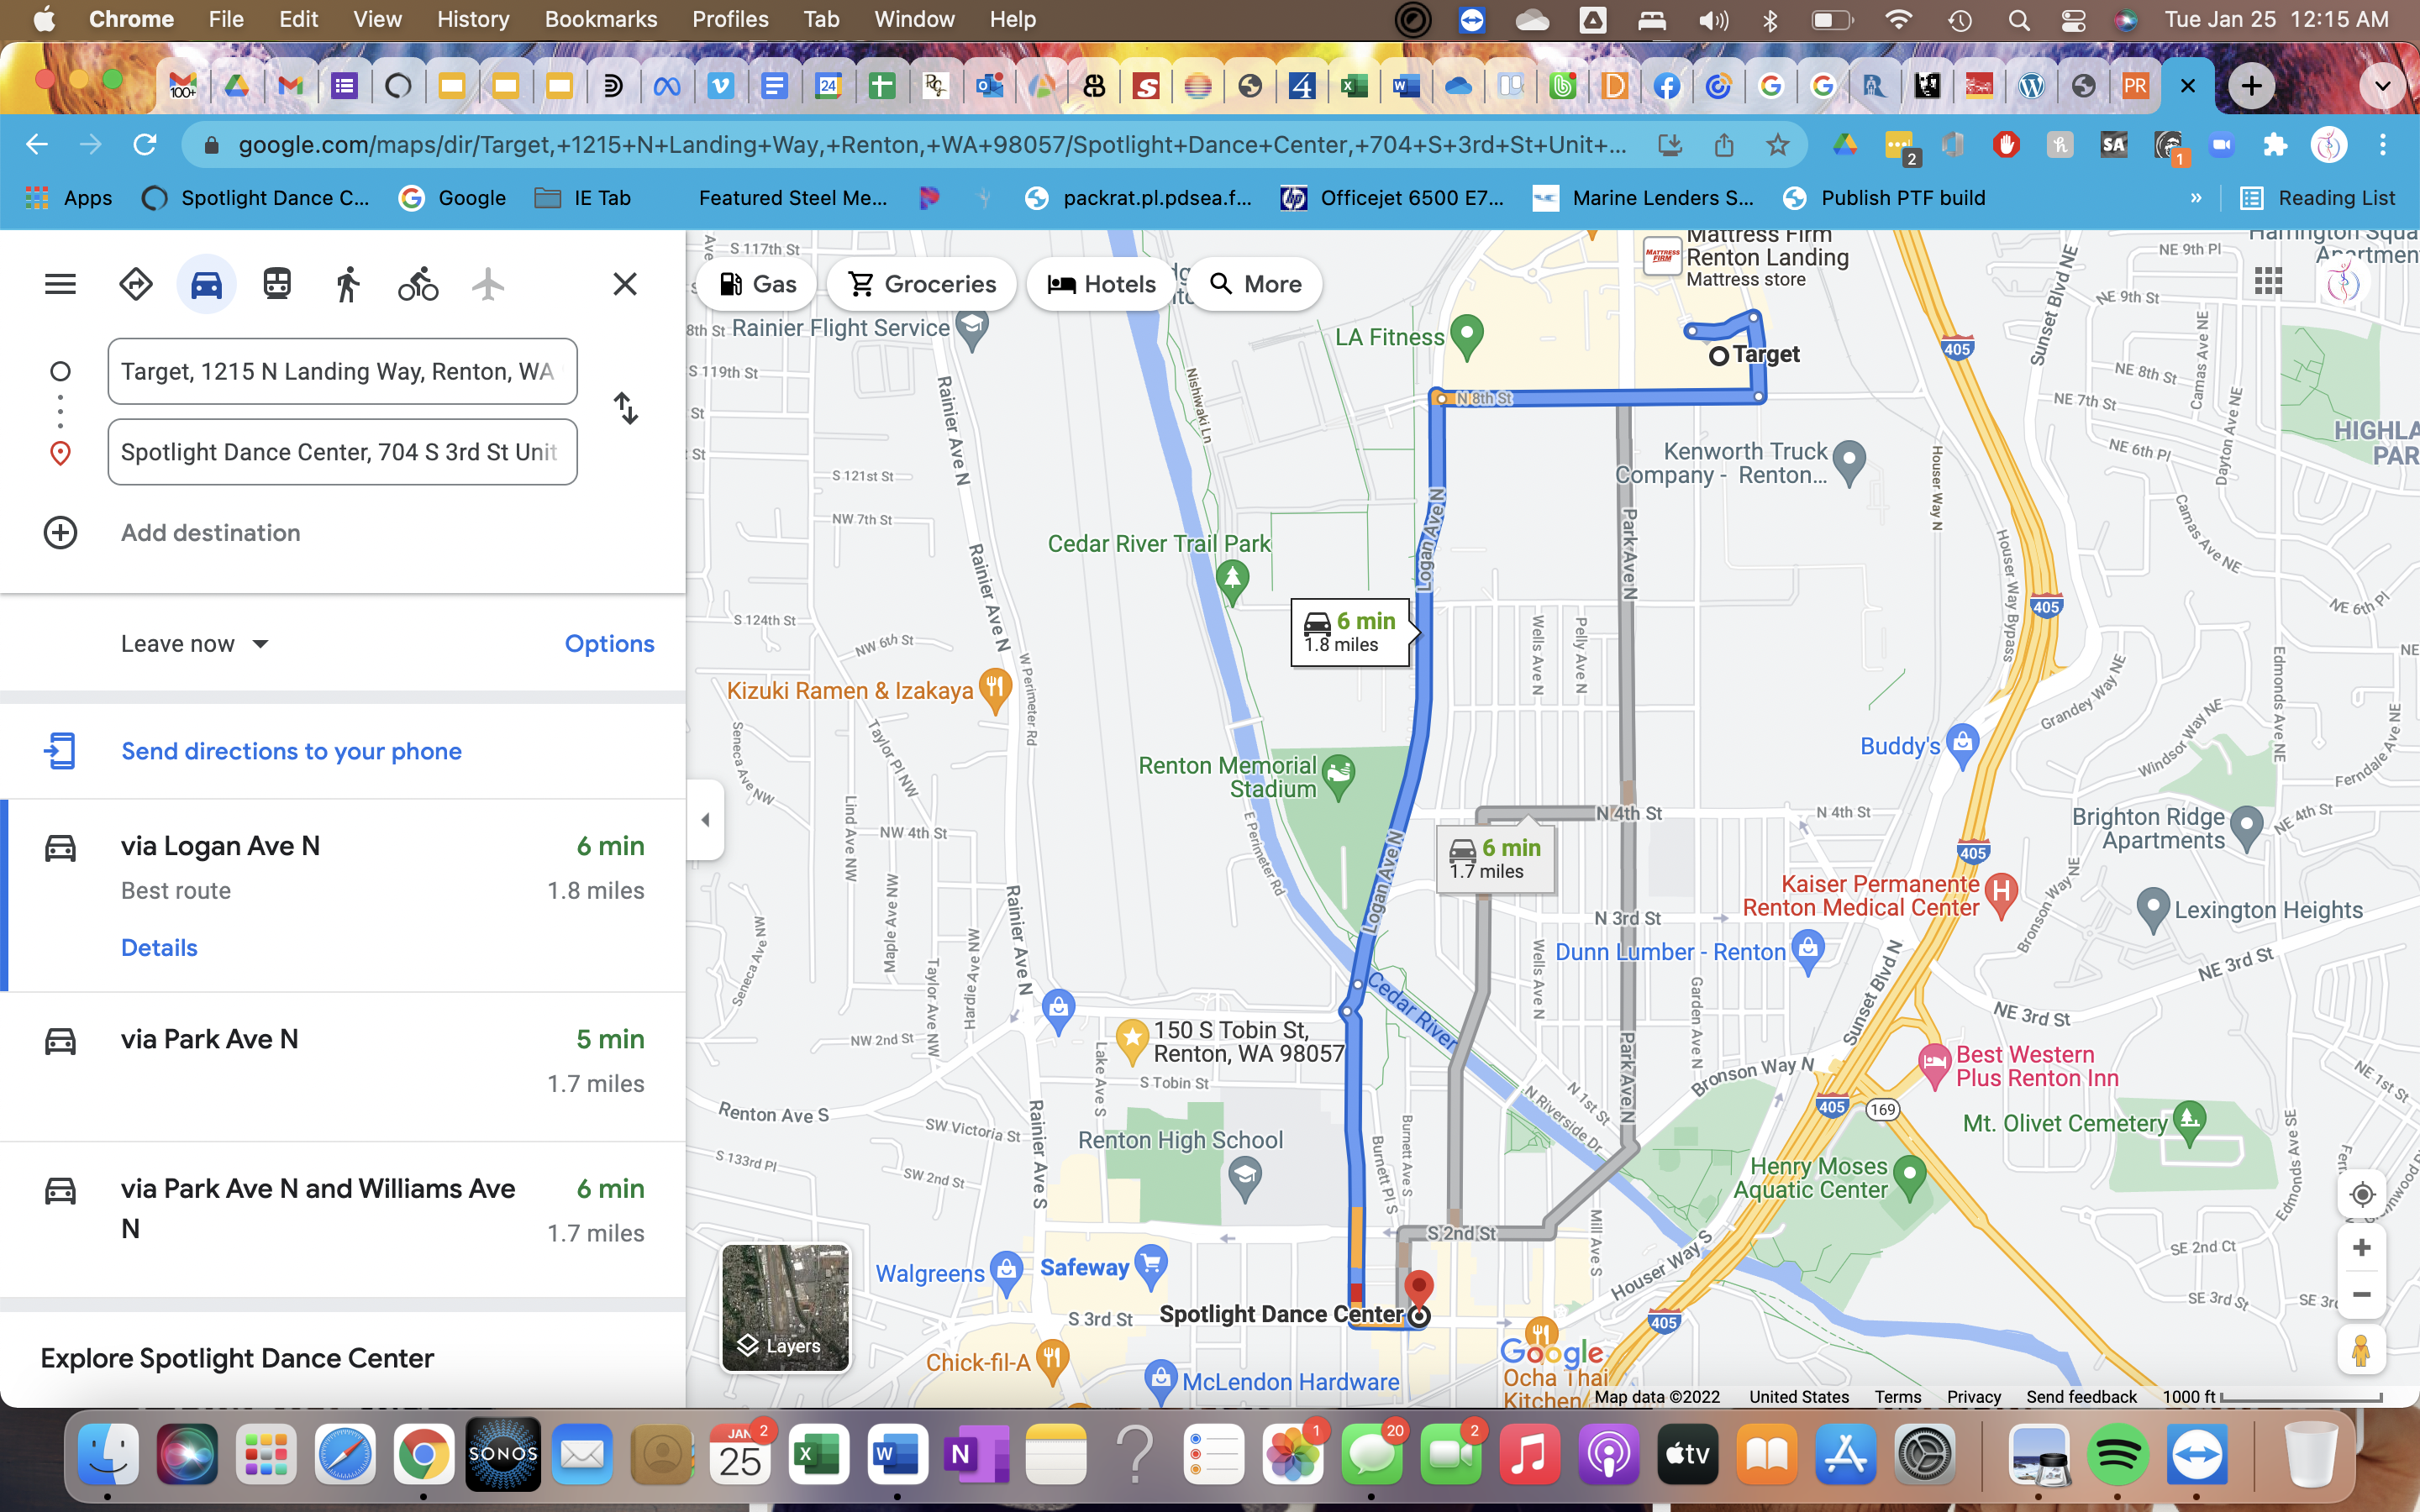
Task: Open the Leave now dropdown
Action: point(195,643)
